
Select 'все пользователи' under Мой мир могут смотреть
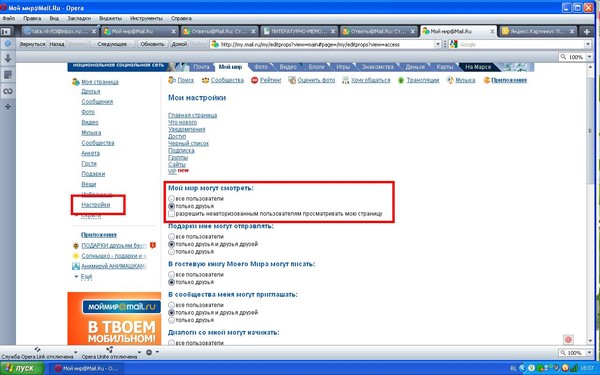tap(171, 199)
